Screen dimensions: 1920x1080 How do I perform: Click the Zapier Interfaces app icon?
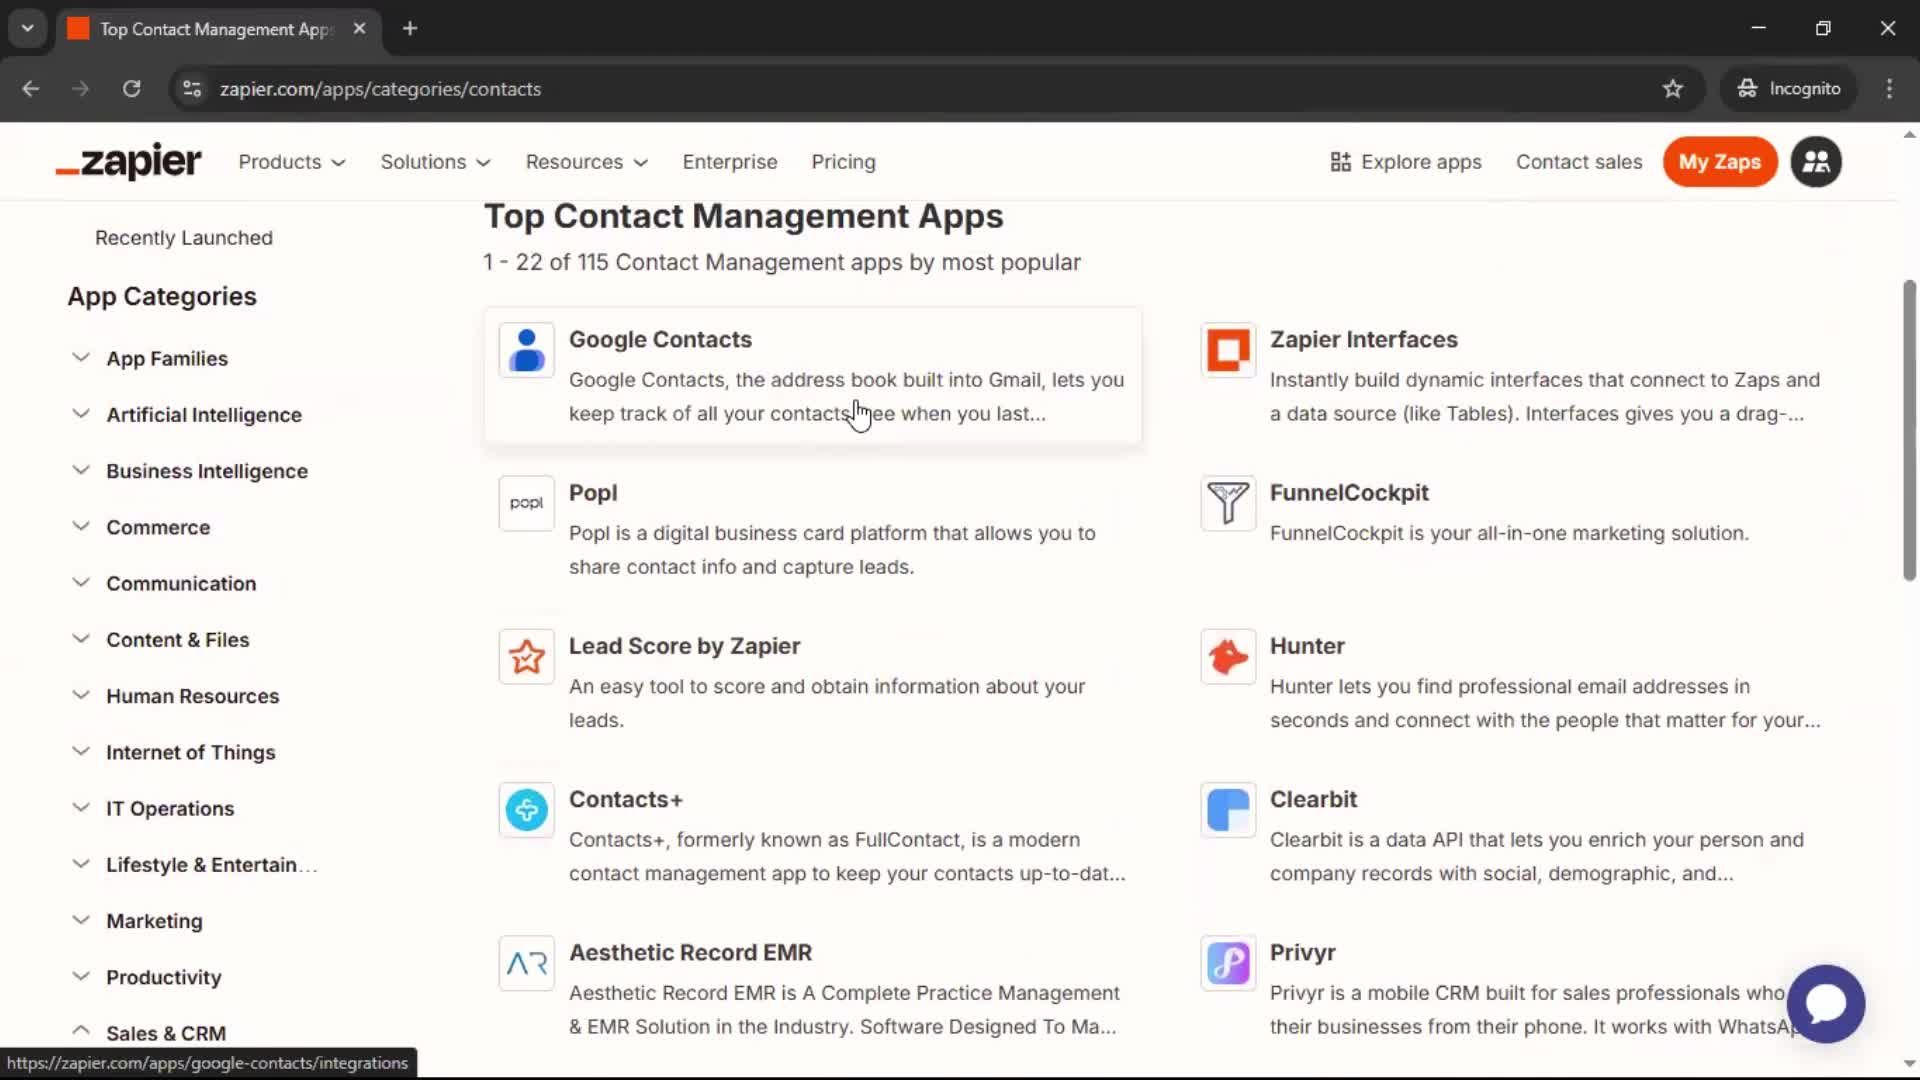point(1227,350)
